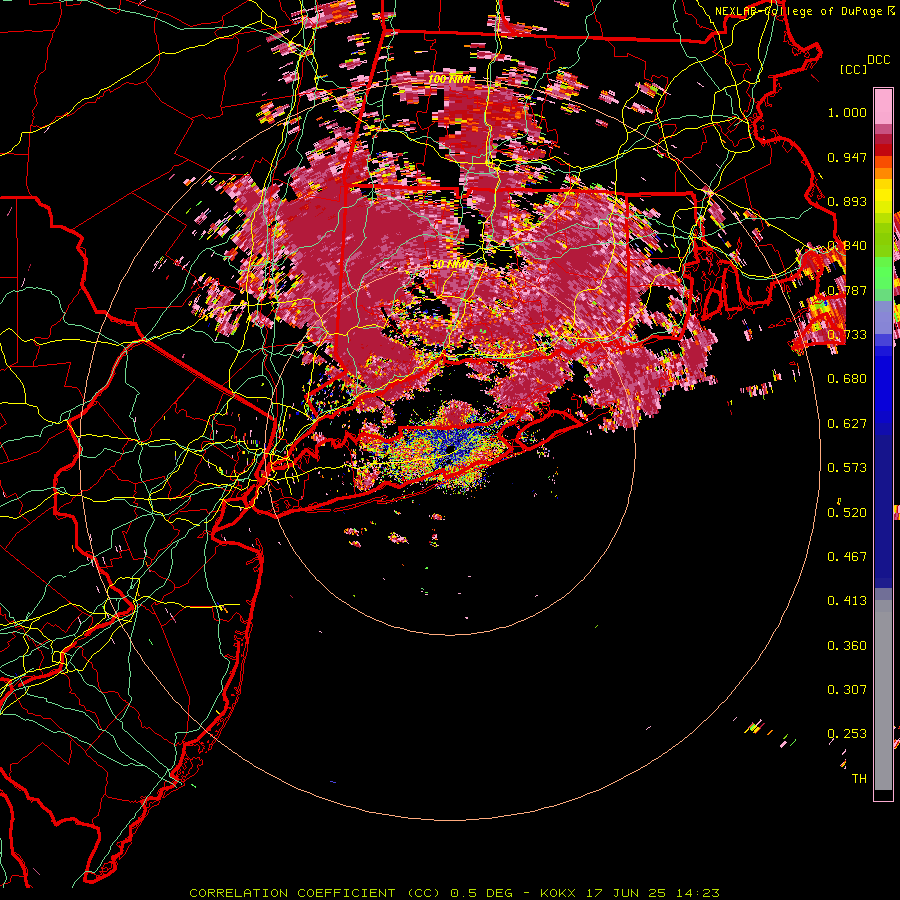
Task: Pick the bright green segment of the color scale
Action: [x=883, y=272]
